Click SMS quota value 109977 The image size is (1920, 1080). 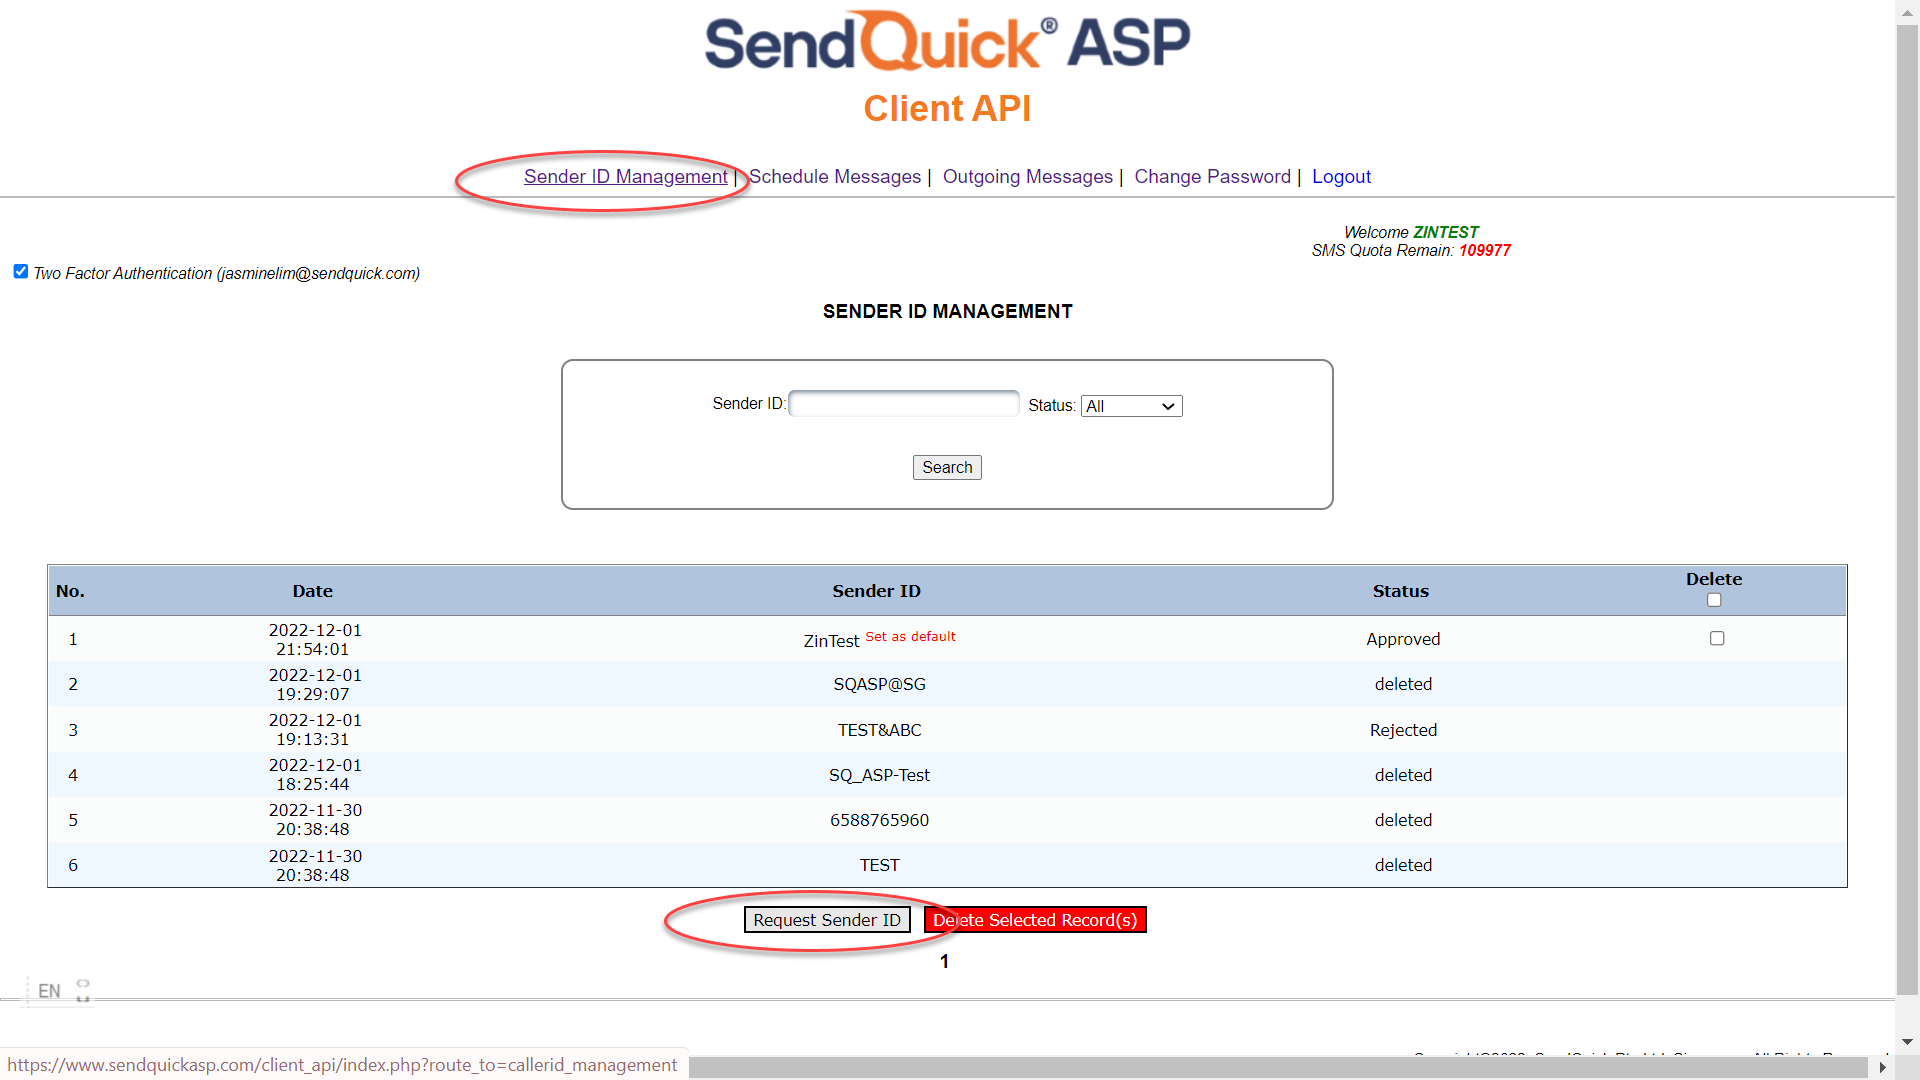(x=1484, y=251)
